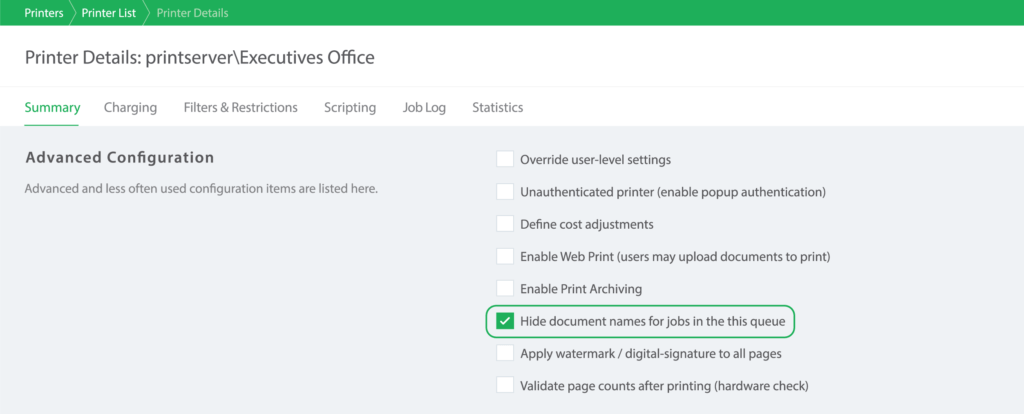1024x414 pixels.
Task: Enable Override user-level settings checkbox
Action: (505, 159)
